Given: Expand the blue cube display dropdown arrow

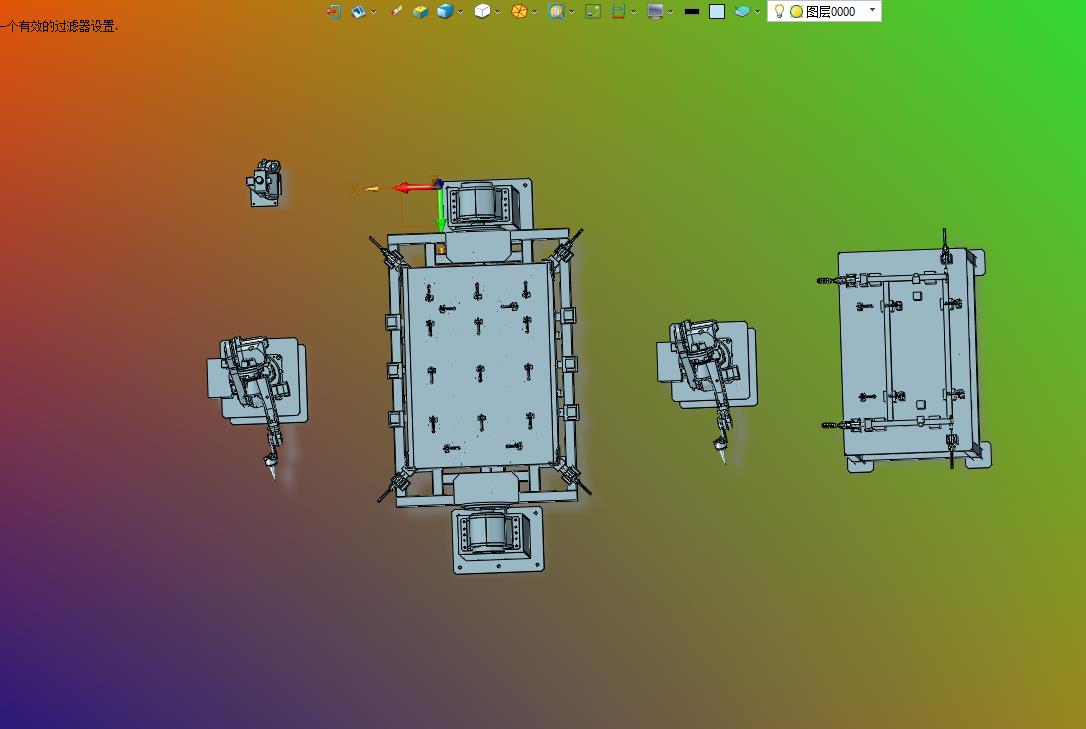Looking at the screenshot, I should tap(461, 12).
